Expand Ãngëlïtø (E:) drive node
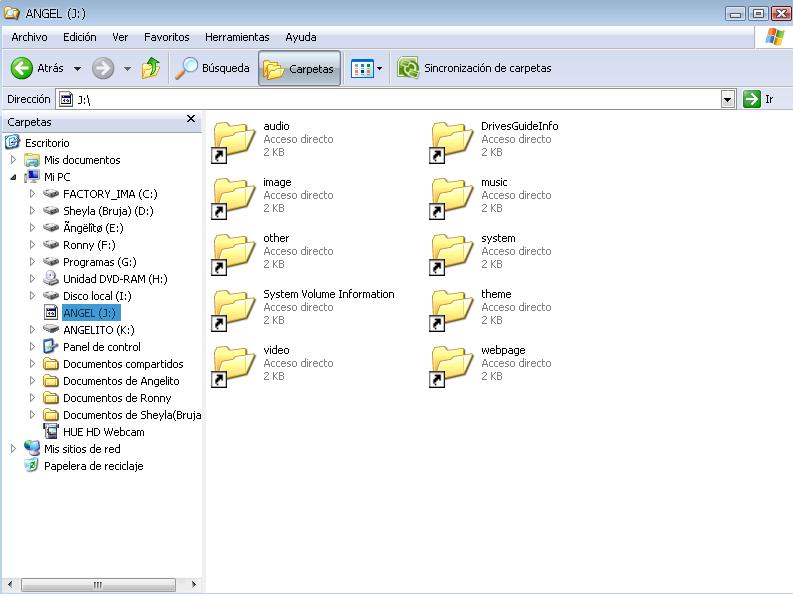This screenshot has width=793, height=594. 32,228
